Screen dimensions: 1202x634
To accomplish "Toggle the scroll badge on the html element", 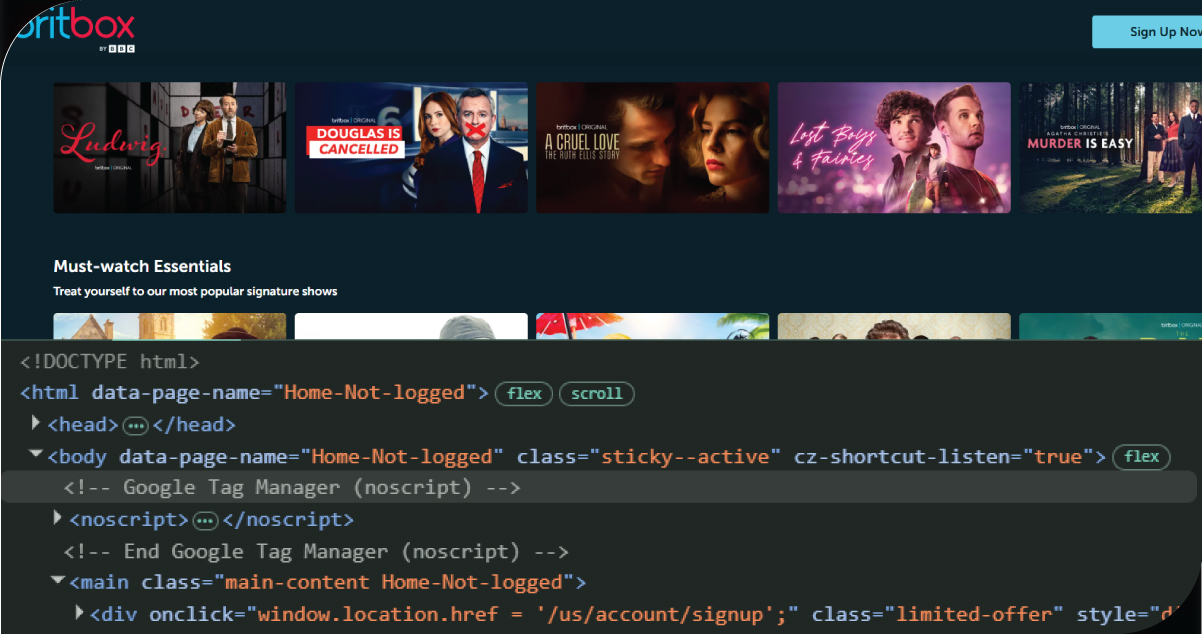I will [596, 394].
